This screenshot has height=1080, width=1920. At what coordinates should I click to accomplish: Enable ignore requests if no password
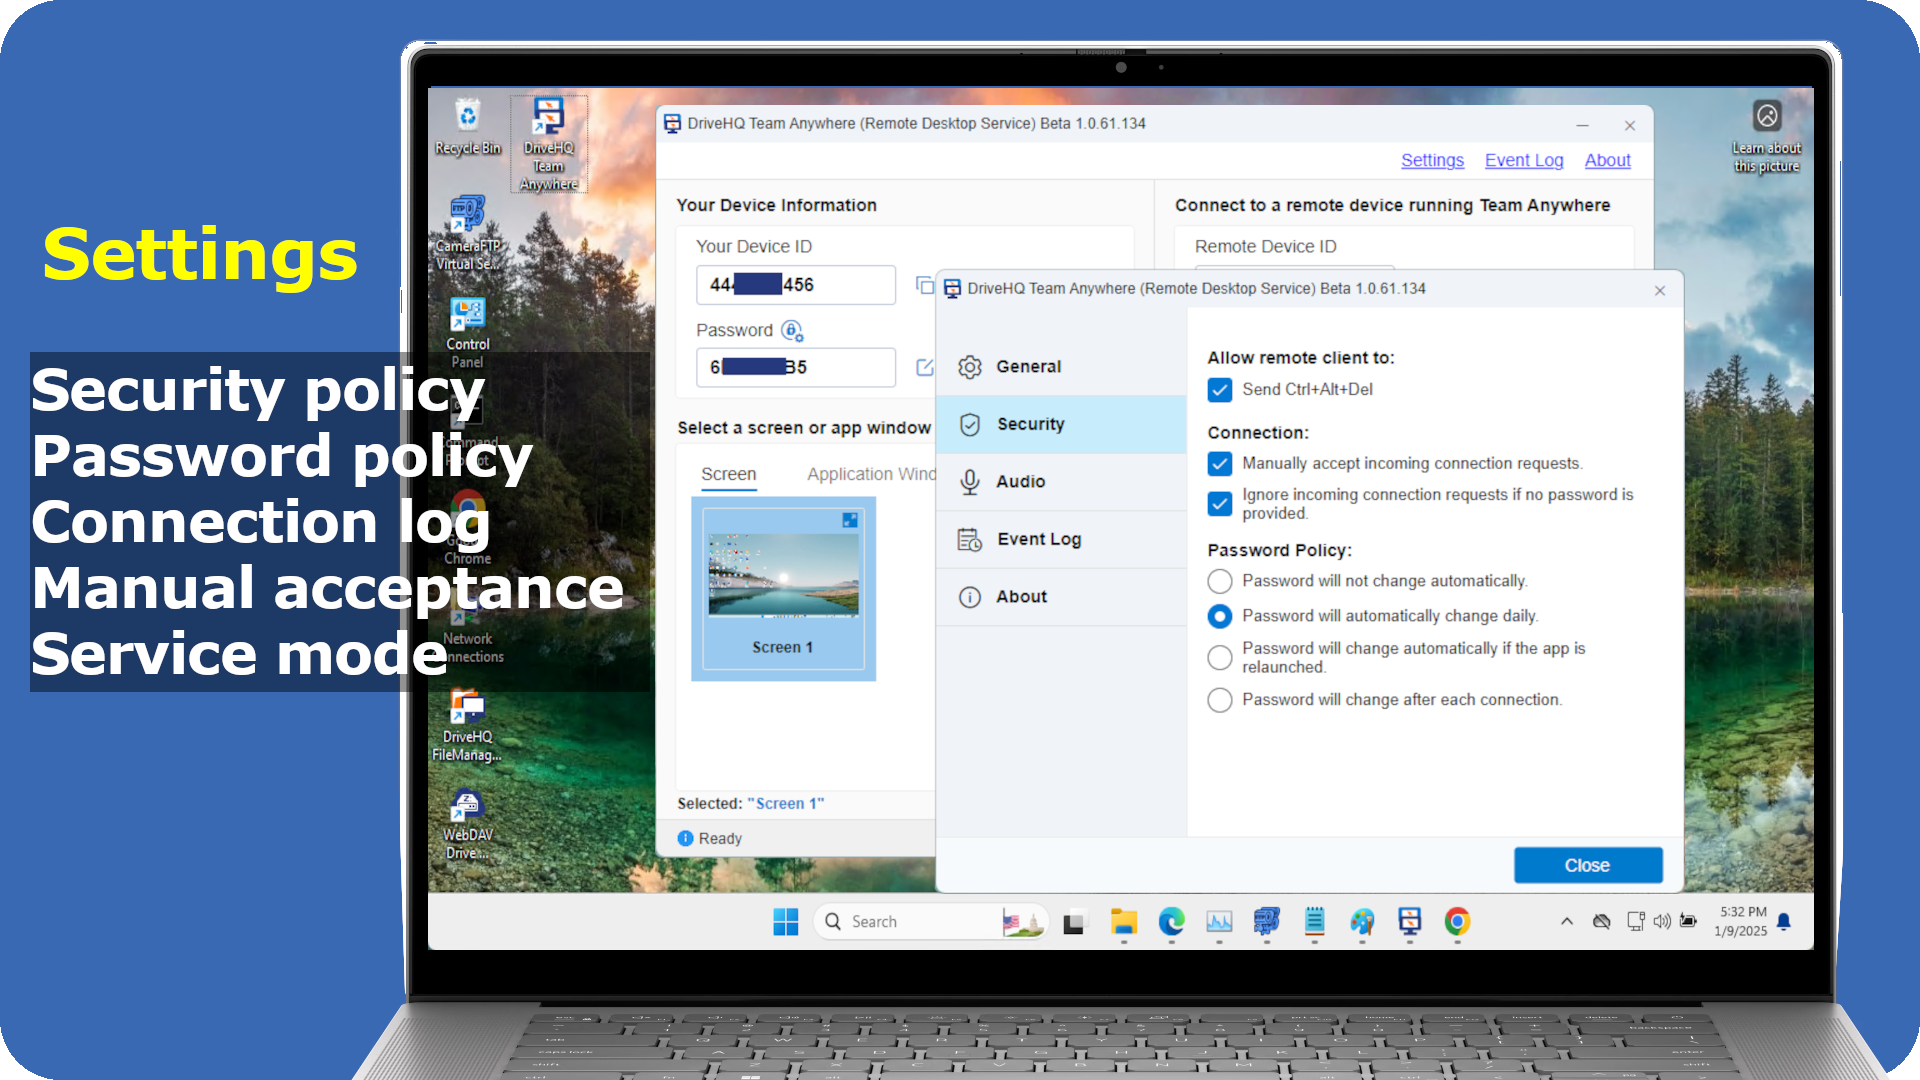(x=1220, y=502)
